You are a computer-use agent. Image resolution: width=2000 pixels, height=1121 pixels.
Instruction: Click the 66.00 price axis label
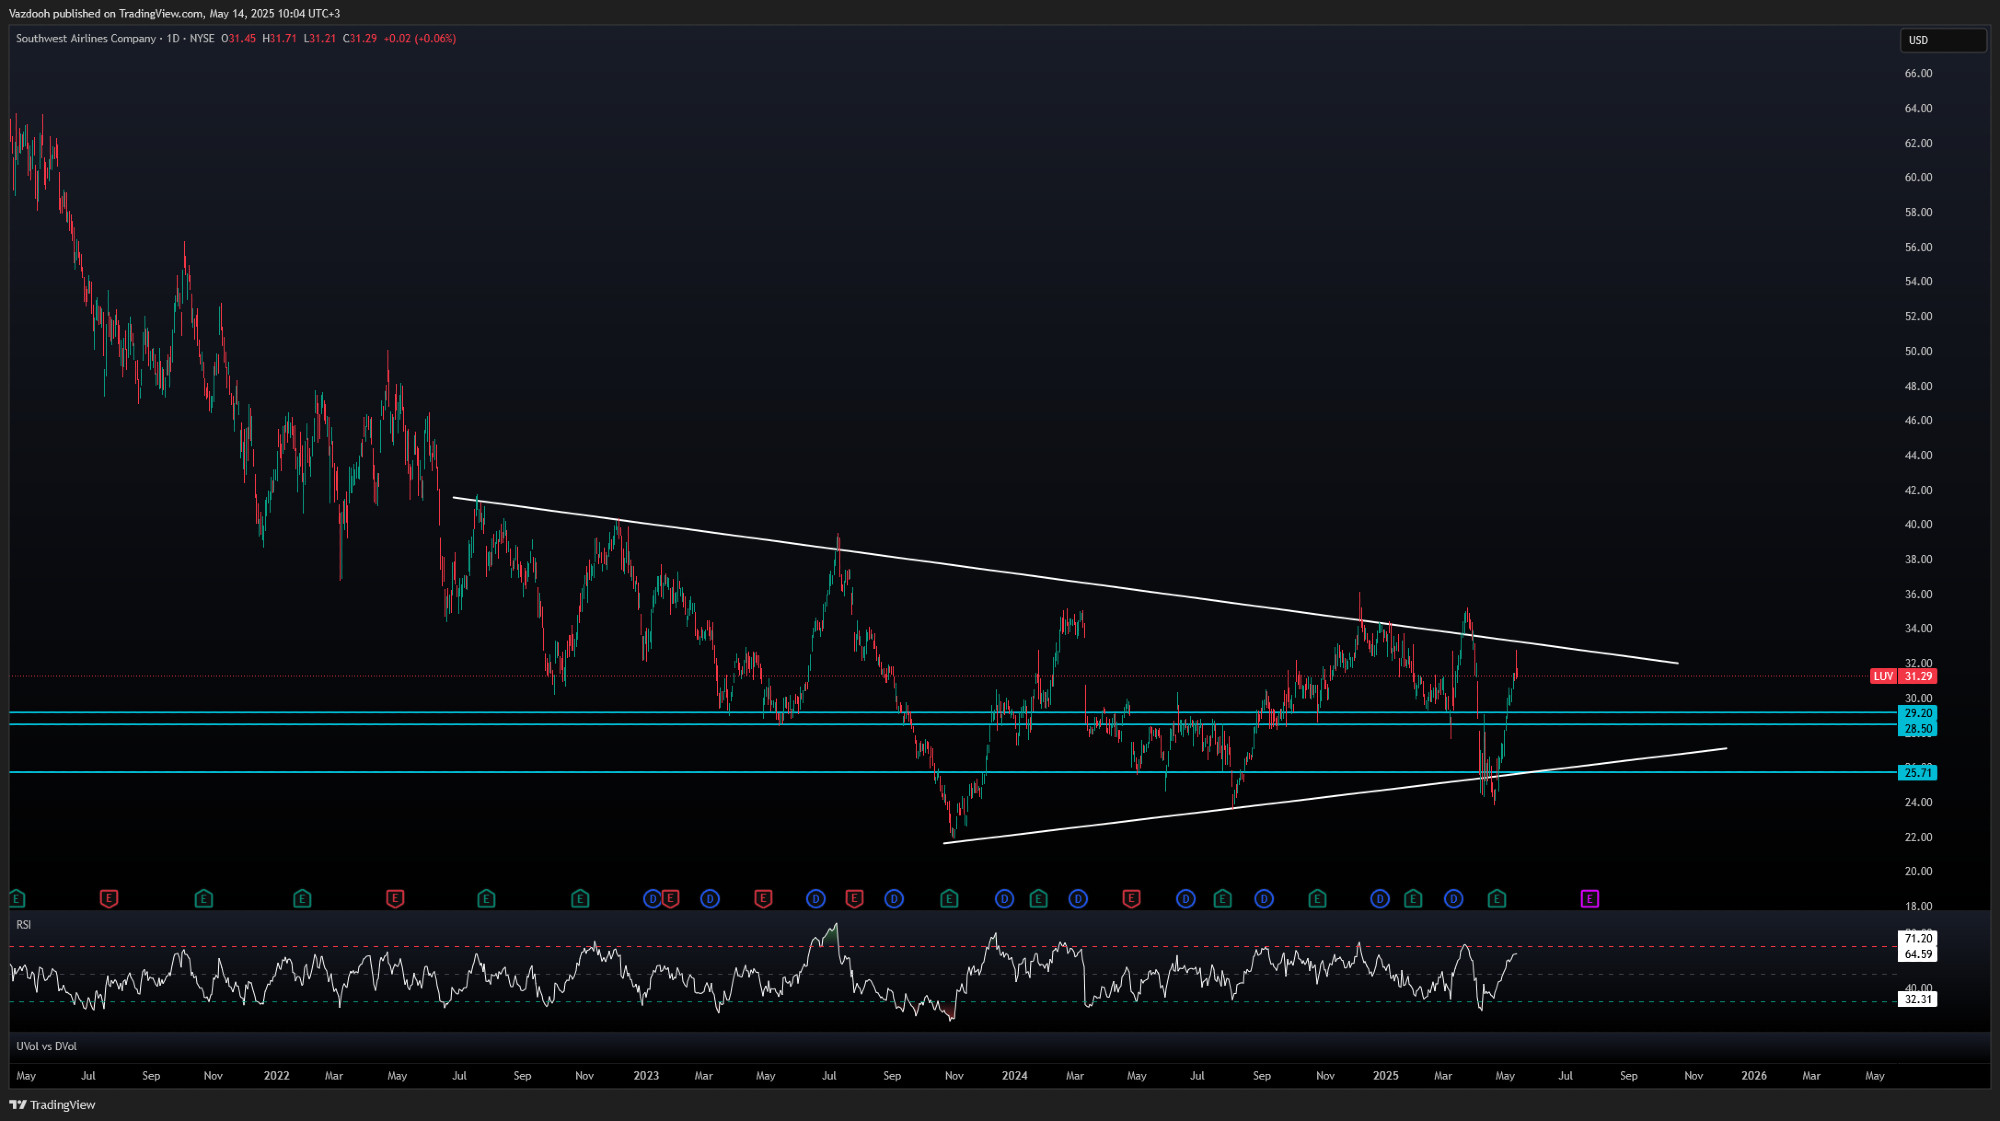point(1918,74)
